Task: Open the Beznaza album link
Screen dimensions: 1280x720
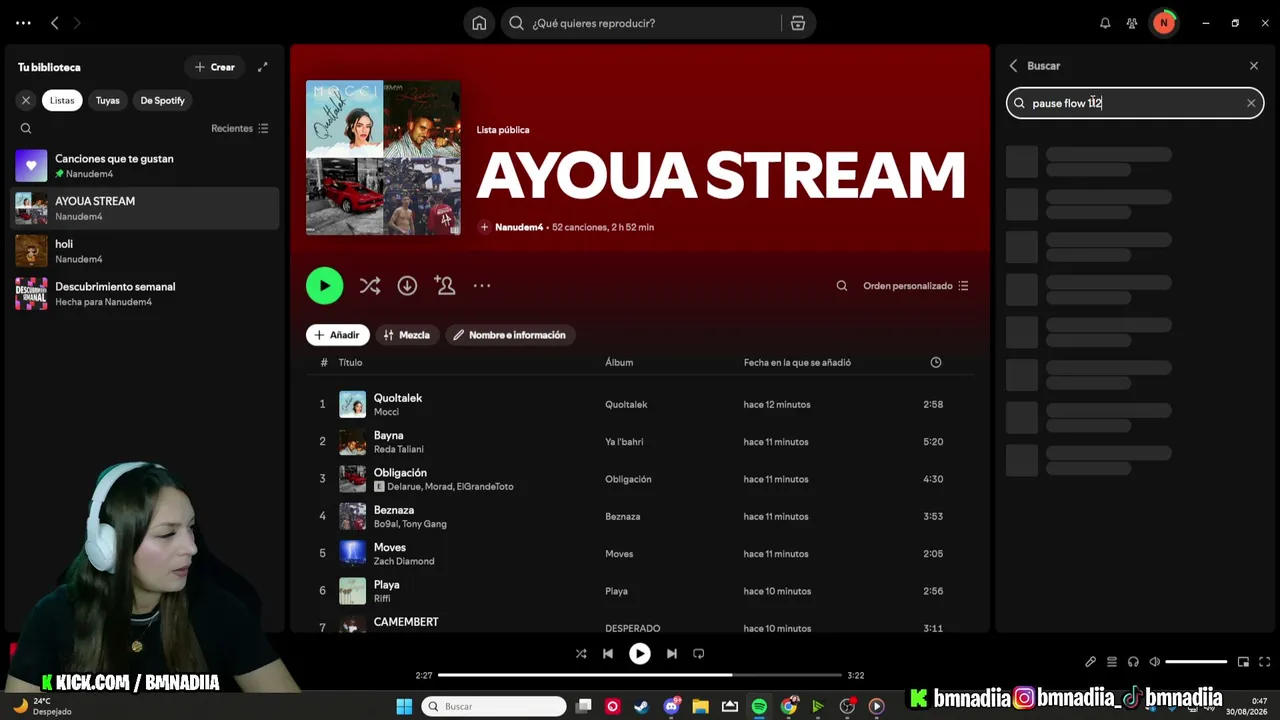Action: pos(623,516)
